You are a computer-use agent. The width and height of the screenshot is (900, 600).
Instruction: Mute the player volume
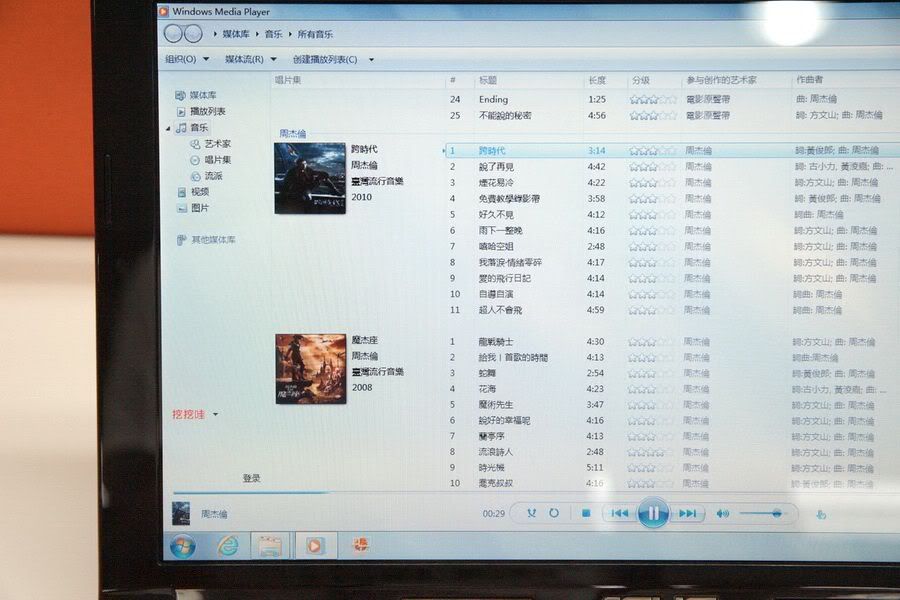722,513
